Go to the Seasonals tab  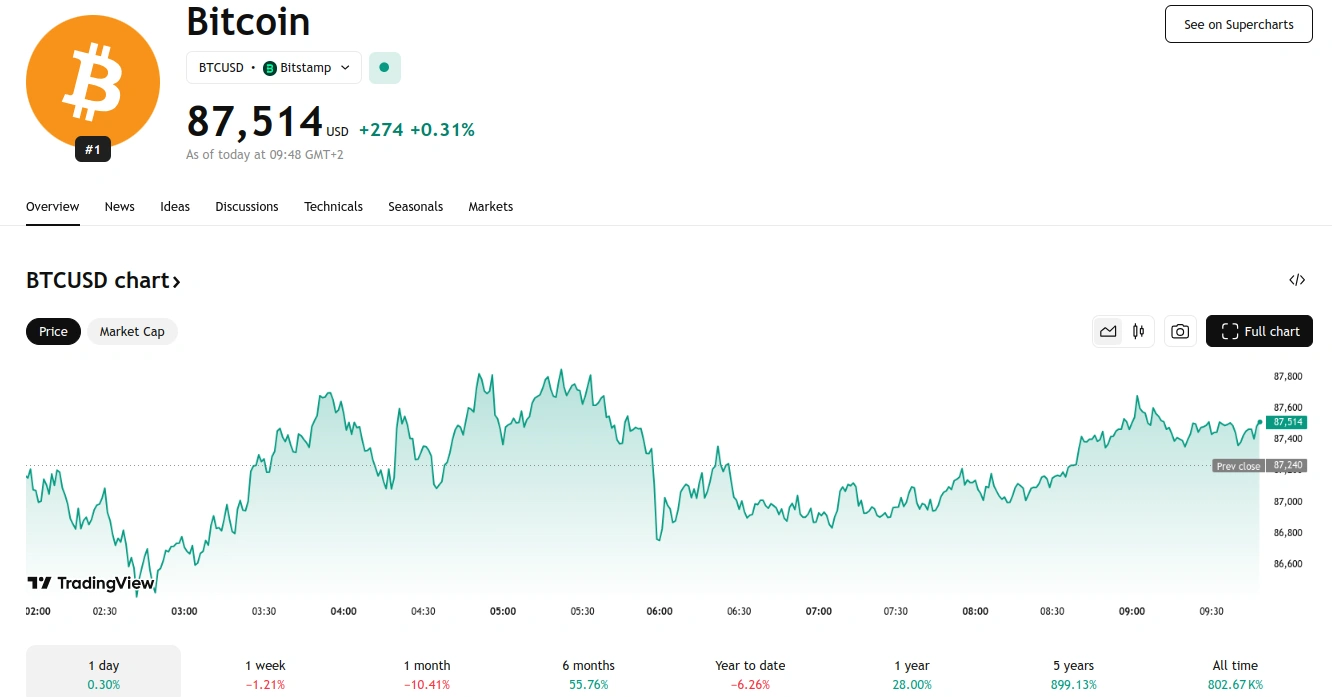pos(415,206)
